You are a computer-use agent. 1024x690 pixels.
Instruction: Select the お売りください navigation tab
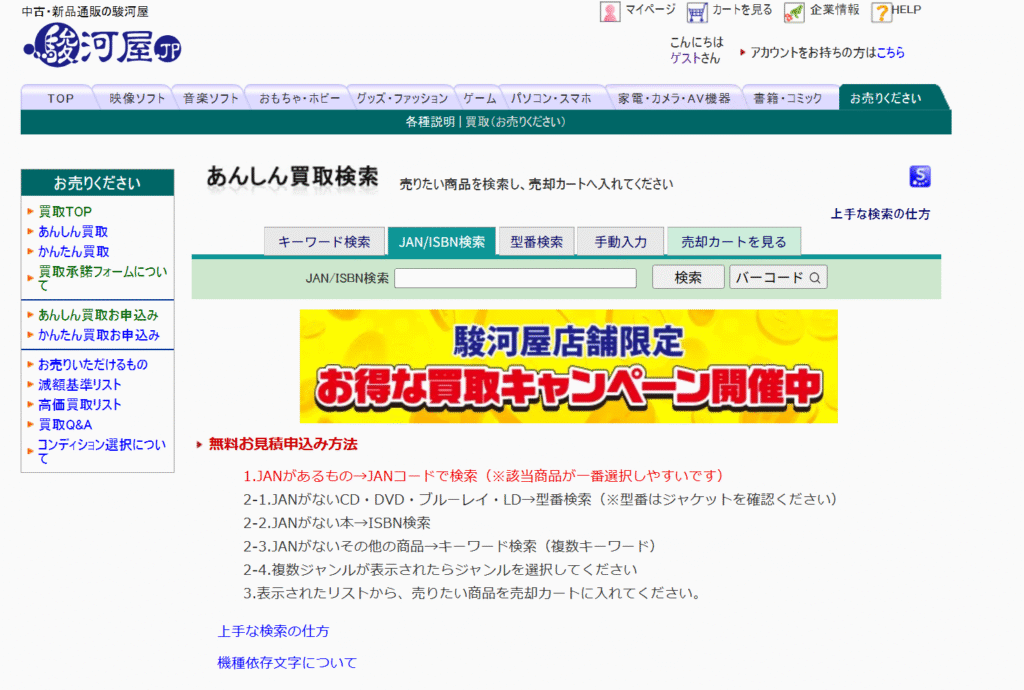pyautogui.click(x=886, y=98)
